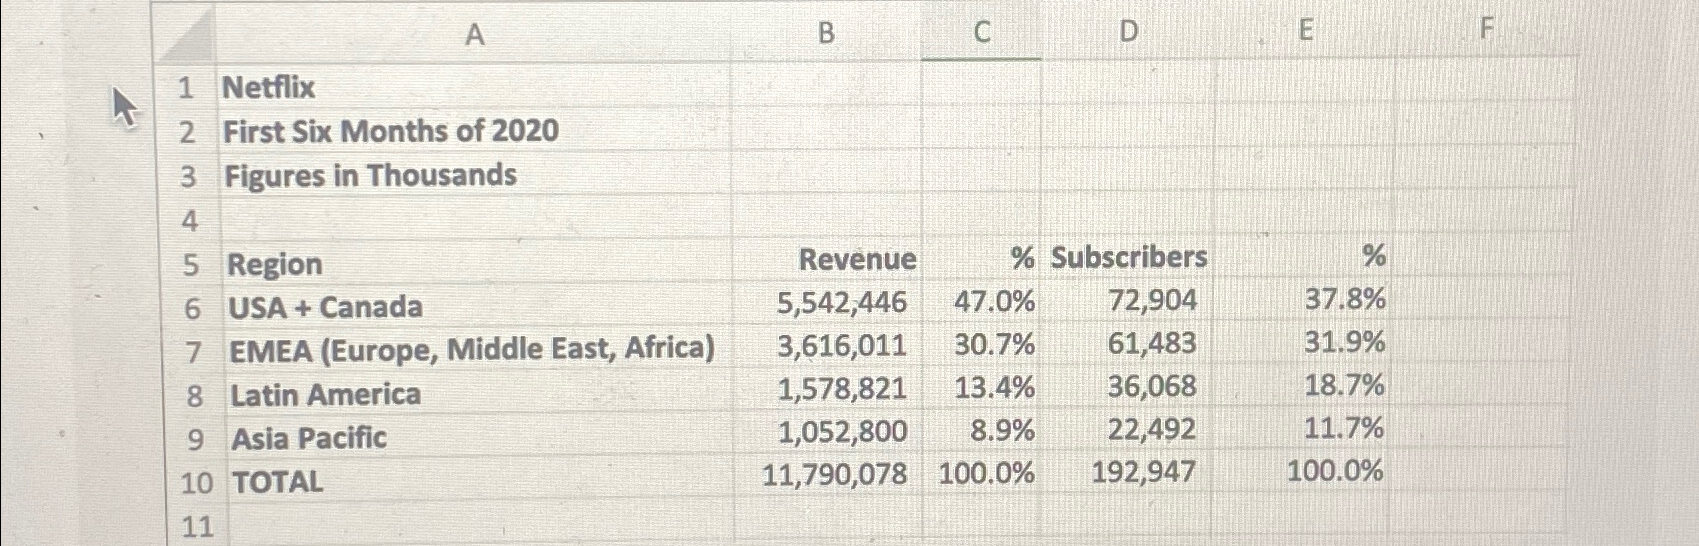
Task: Click the cell containing "Netflix"
Action: pos(474,87)
